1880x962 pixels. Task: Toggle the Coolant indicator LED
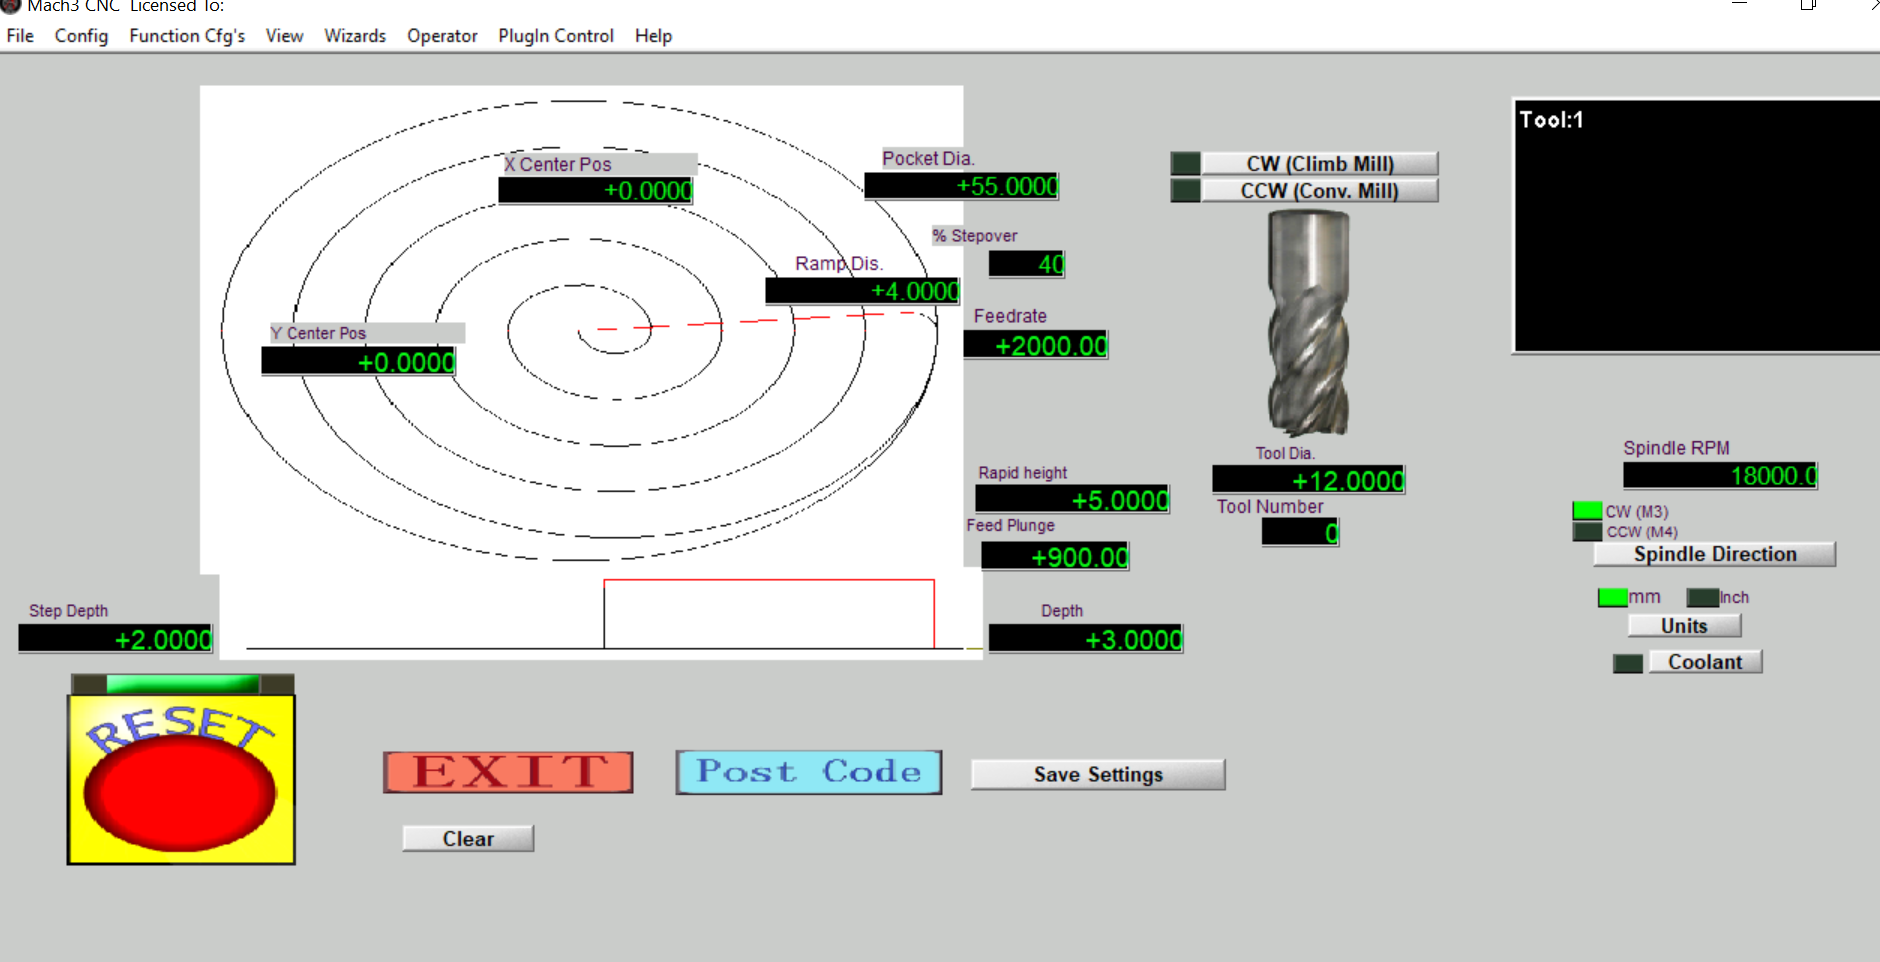[1627, 663]
